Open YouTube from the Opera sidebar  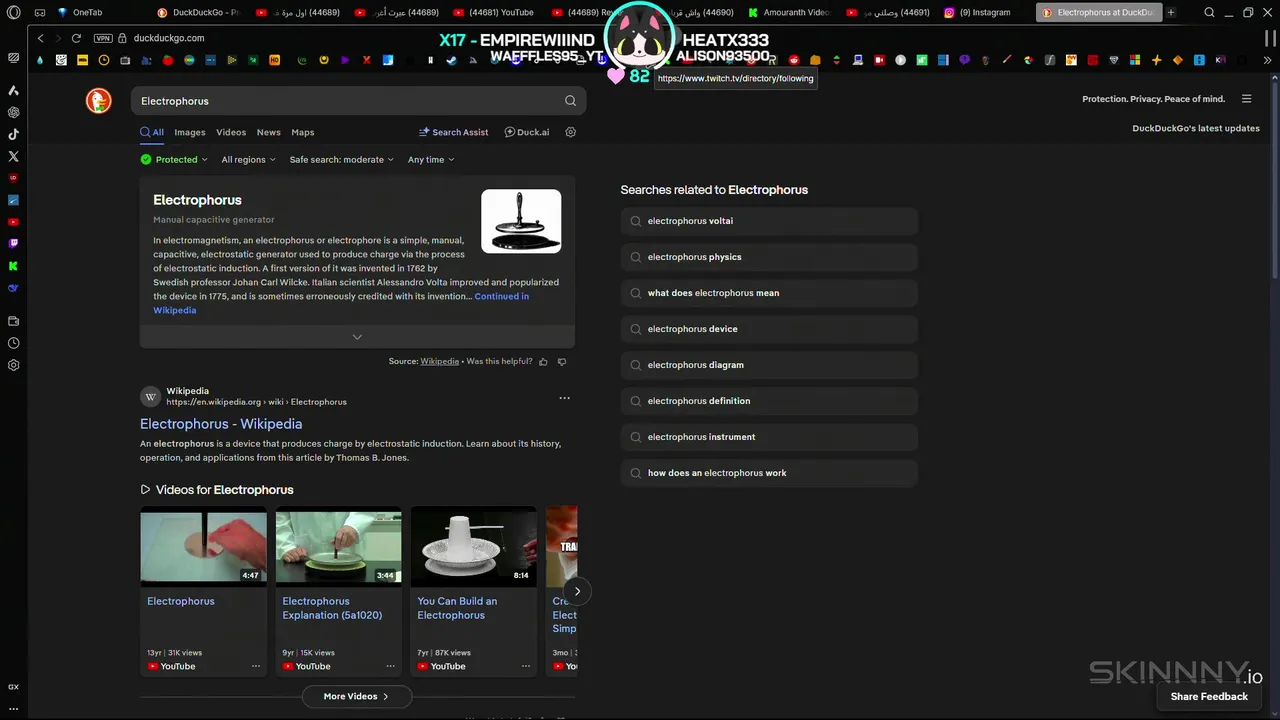[13, 222]
